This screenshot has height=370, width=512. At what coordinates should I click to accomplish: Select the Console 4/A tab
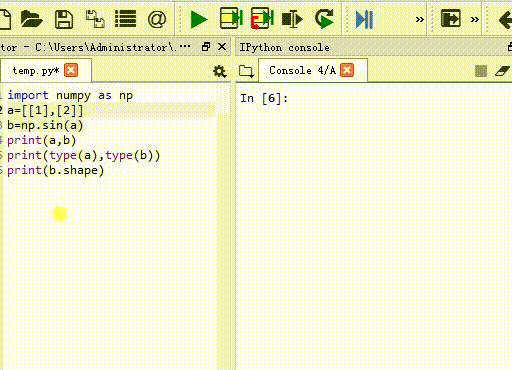point(313,70)
